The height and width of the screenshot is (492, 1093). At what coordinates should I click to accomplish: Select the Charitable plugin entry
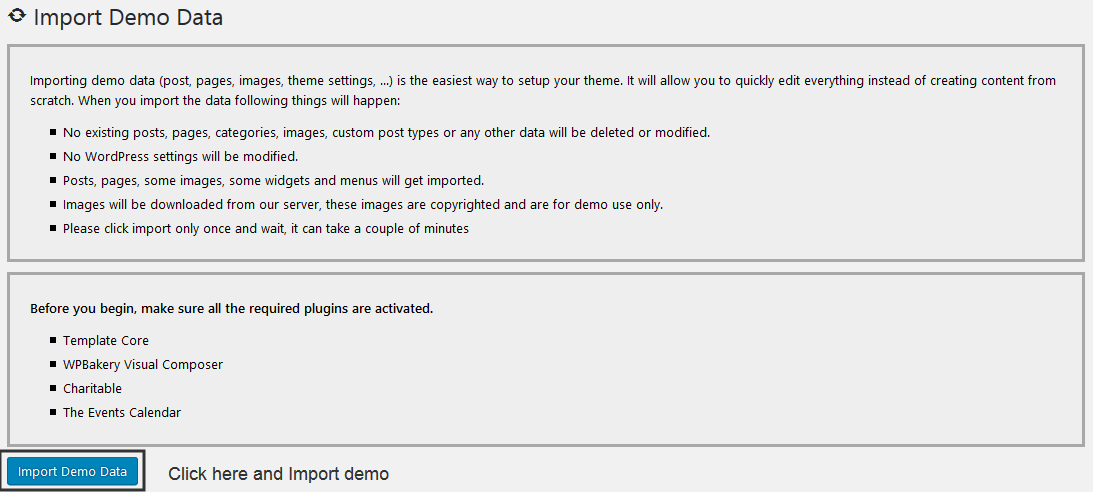(x=92, y=388)
